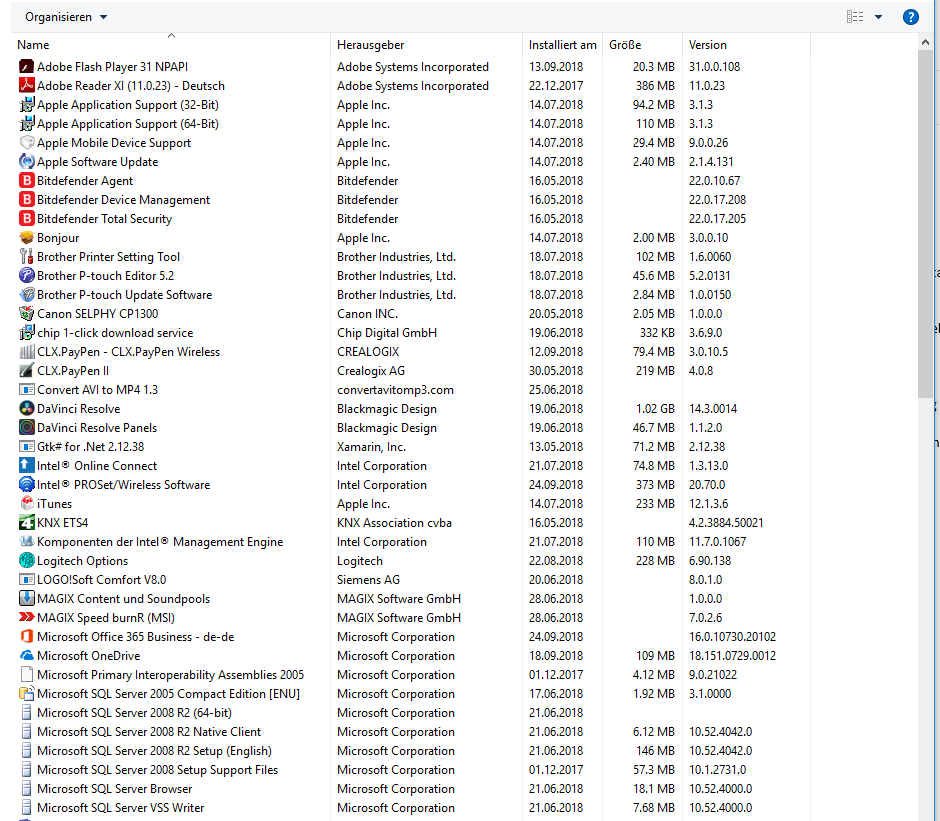Click version 16.0.10730.20102
The image size is (940, 821).
[x=732, y=636]
